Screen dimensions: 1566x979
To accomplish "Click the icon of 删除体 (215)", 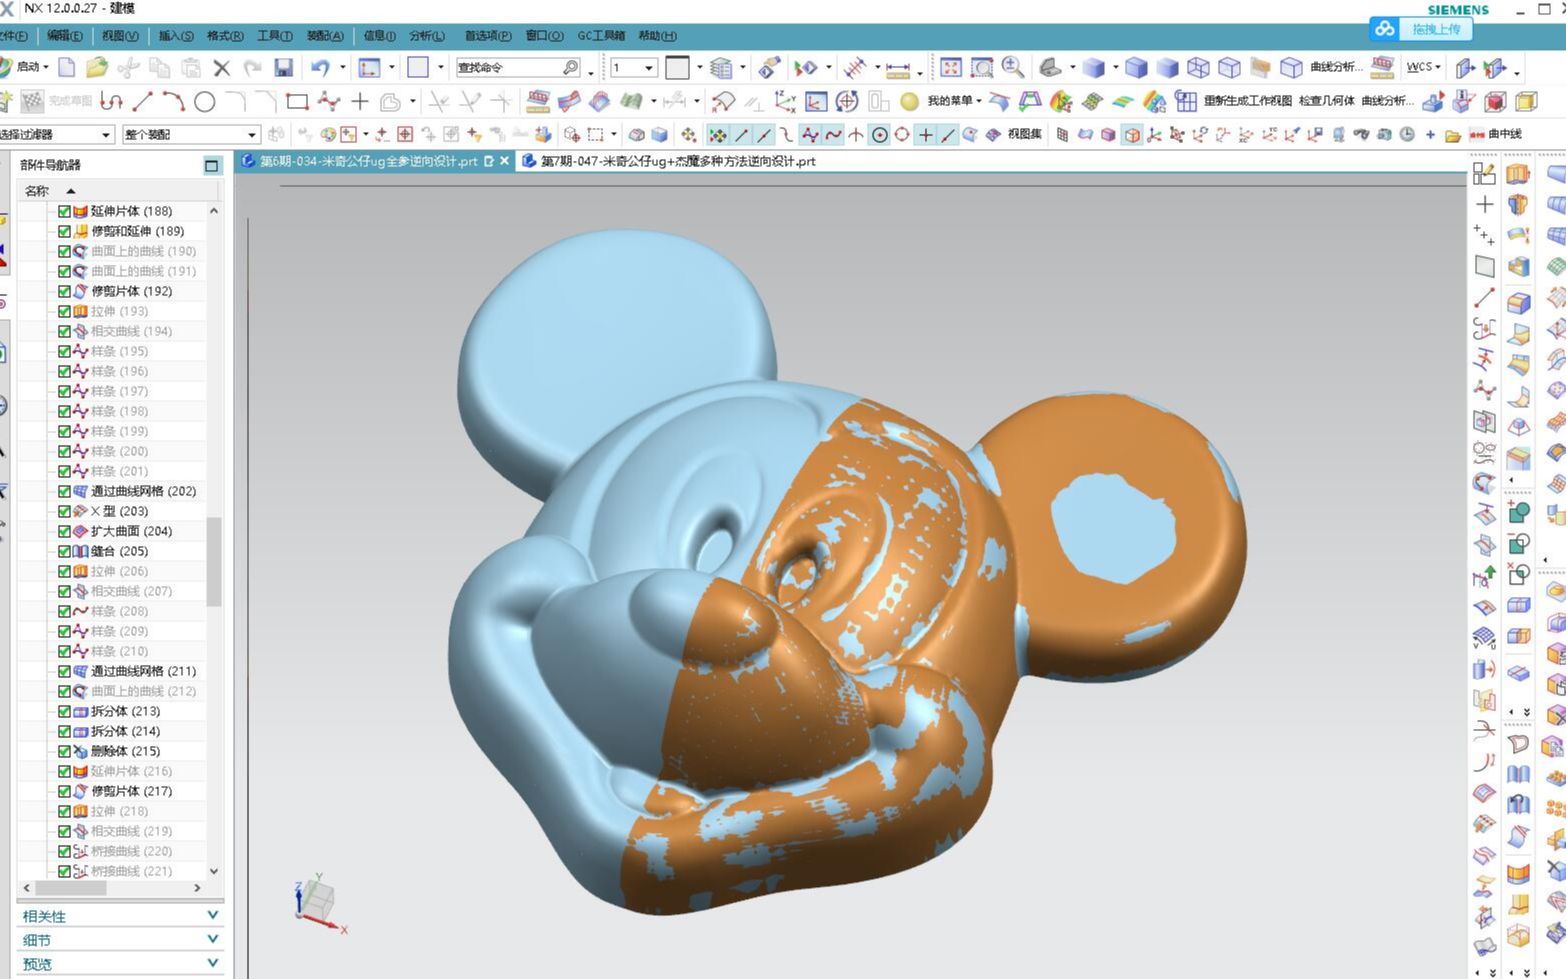I will 81,751.
